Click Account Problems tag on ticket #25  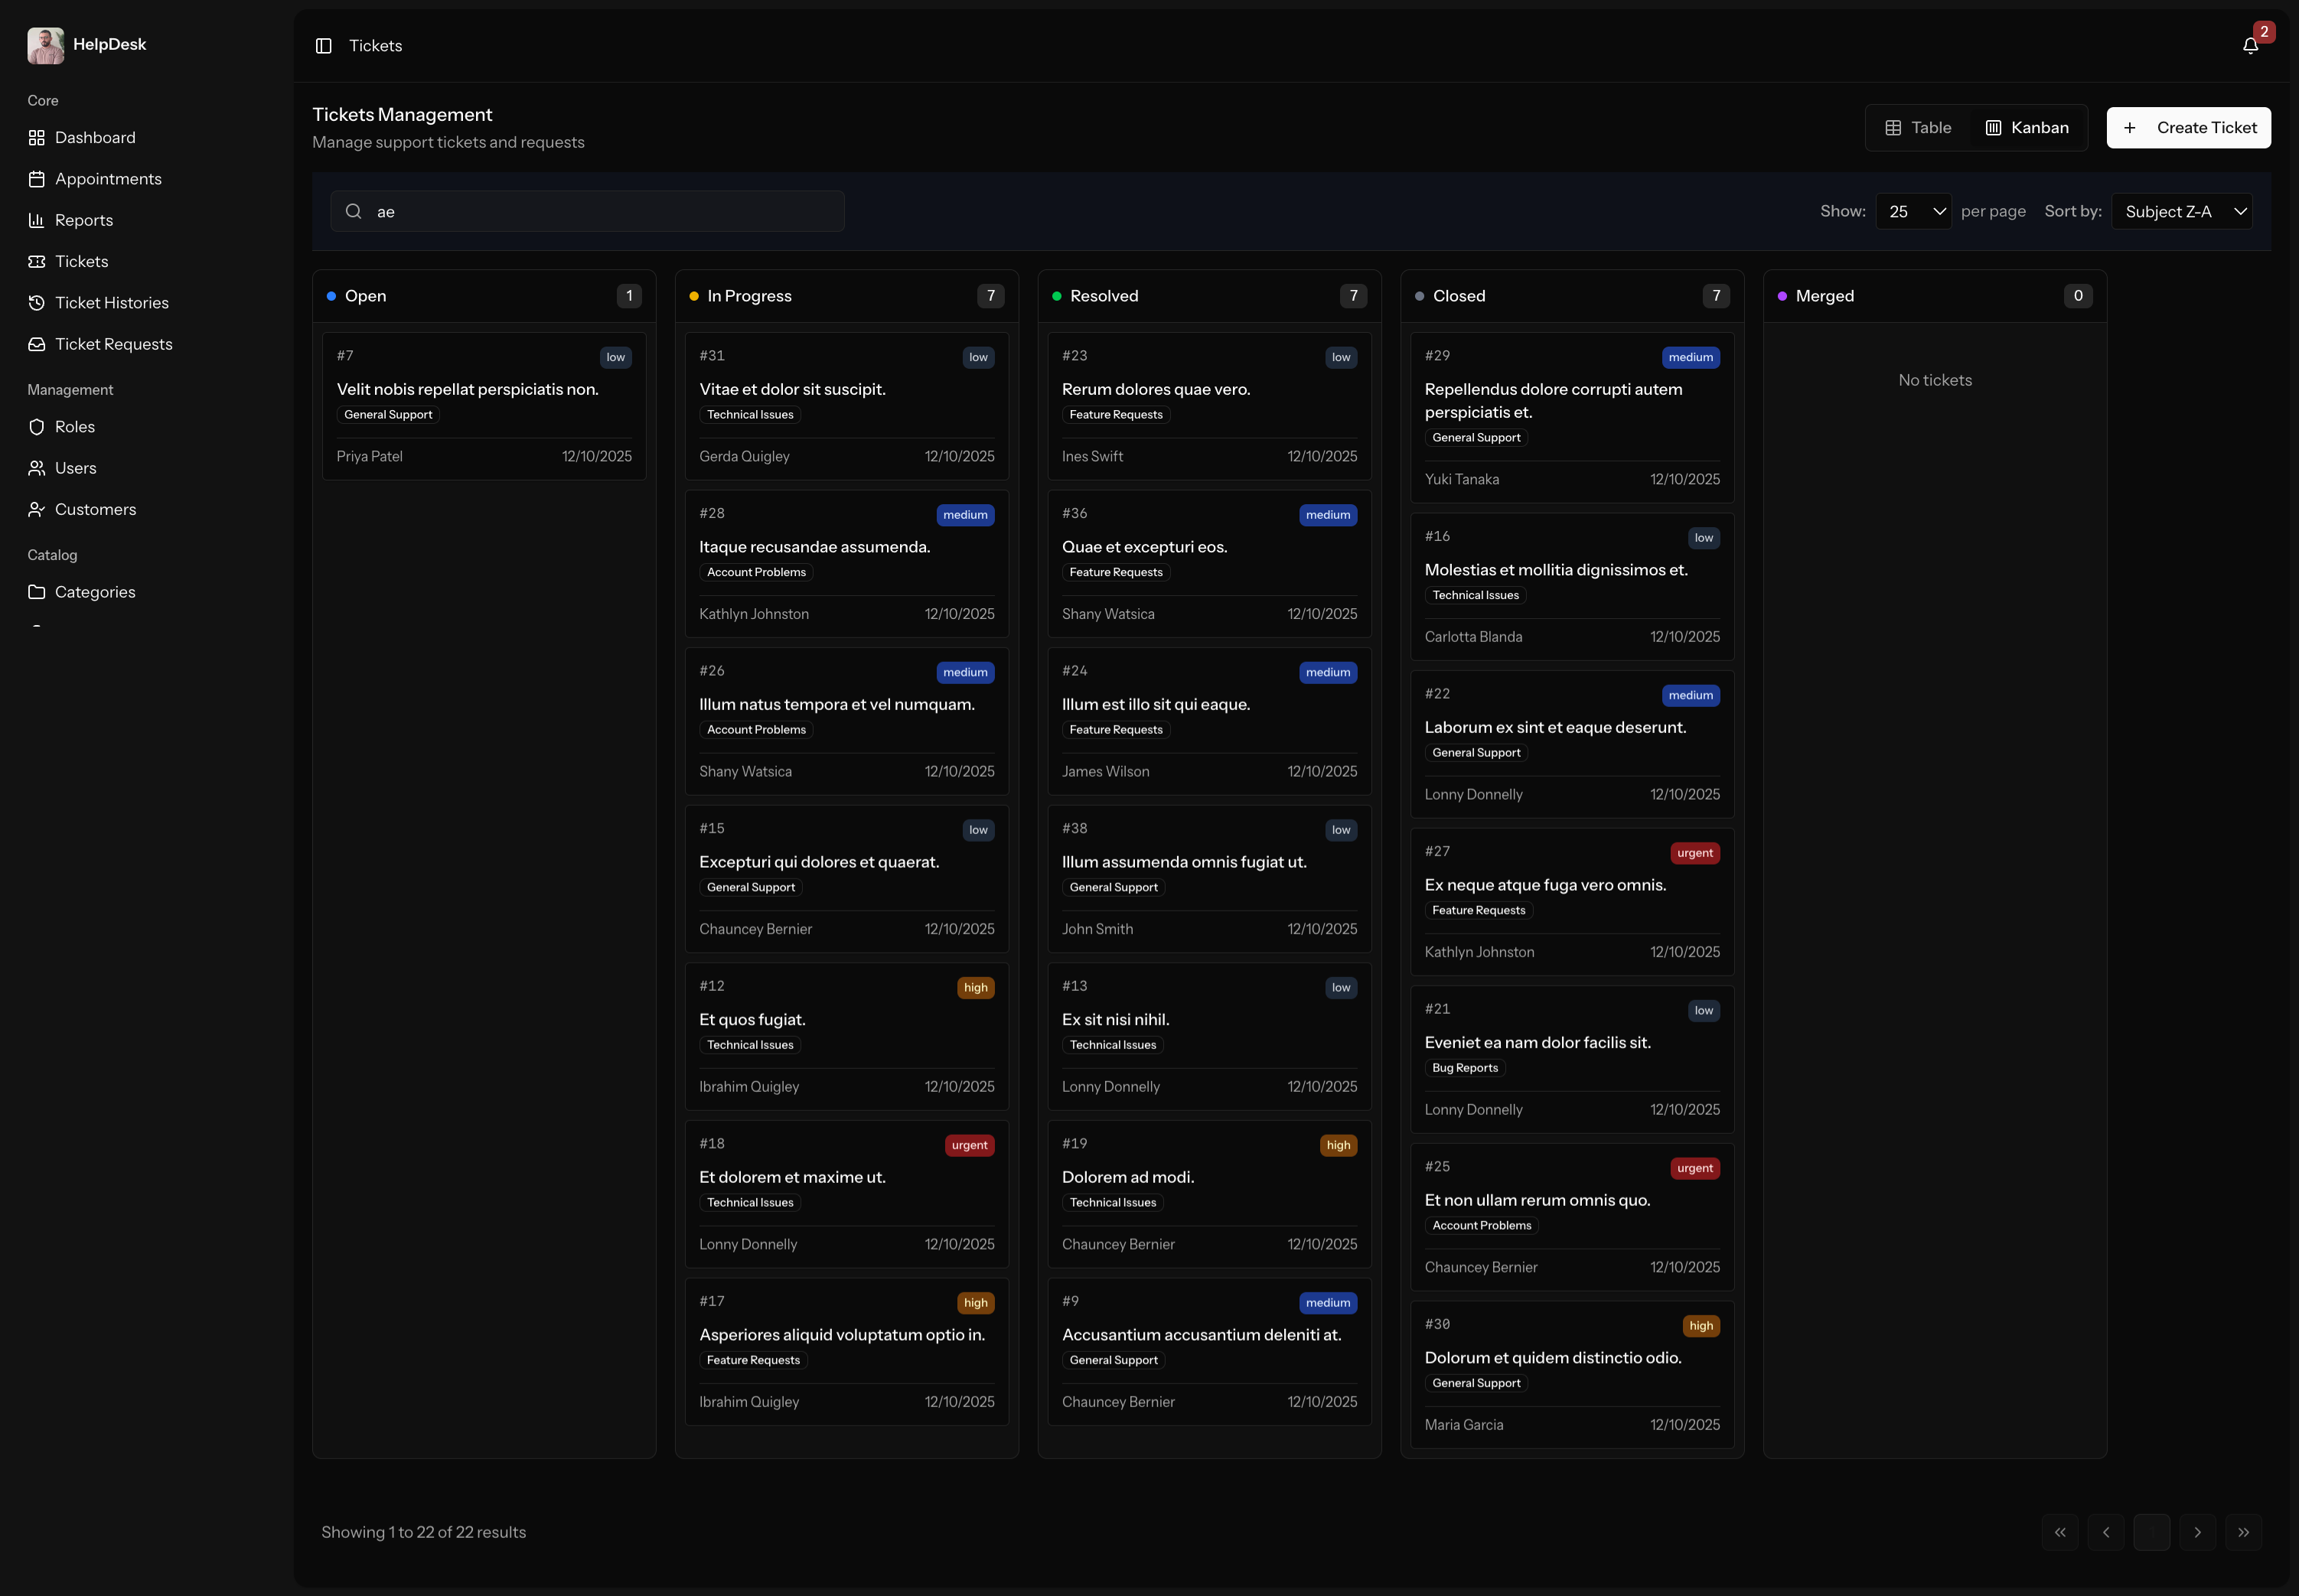click(1482, 1226)
